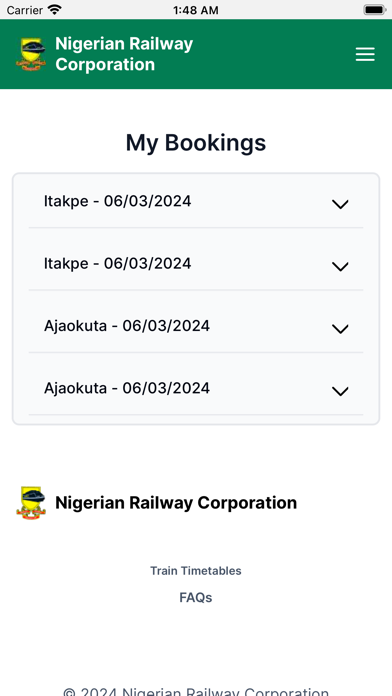Select the first Itakpe - 06/03/2024 booking row

(196, 202)
